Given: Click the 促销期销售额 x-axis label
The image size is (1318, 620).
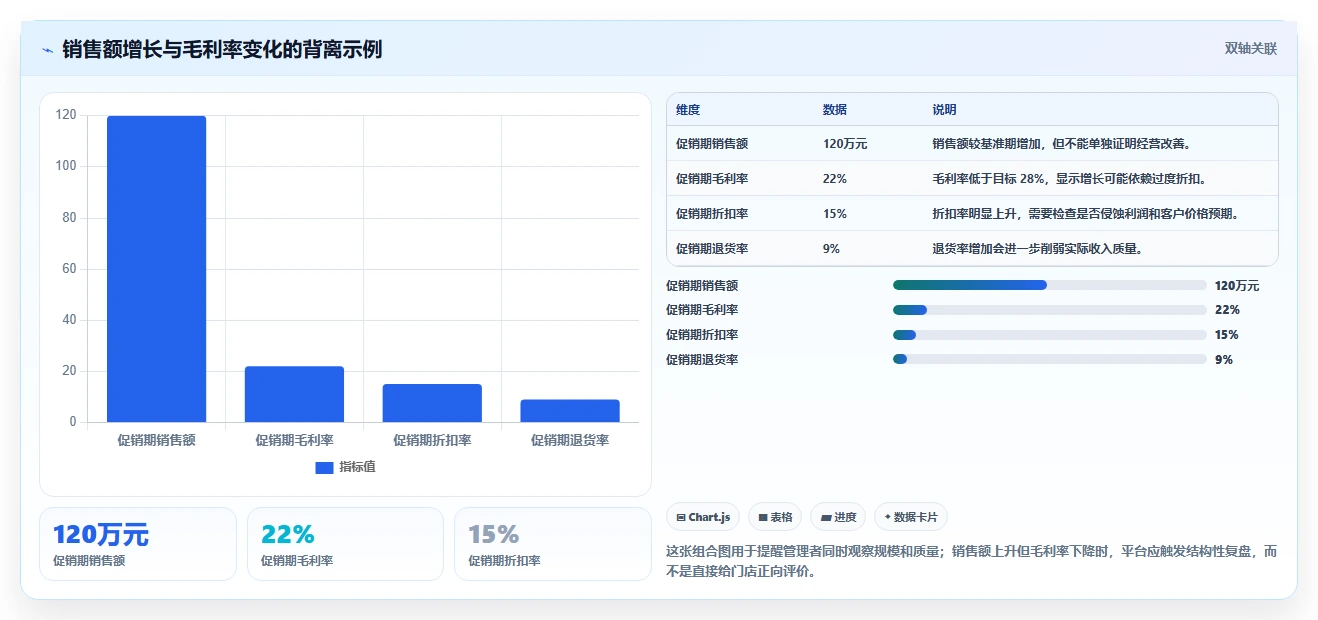Looking at the screenshot, I should [x=156, y=440].
